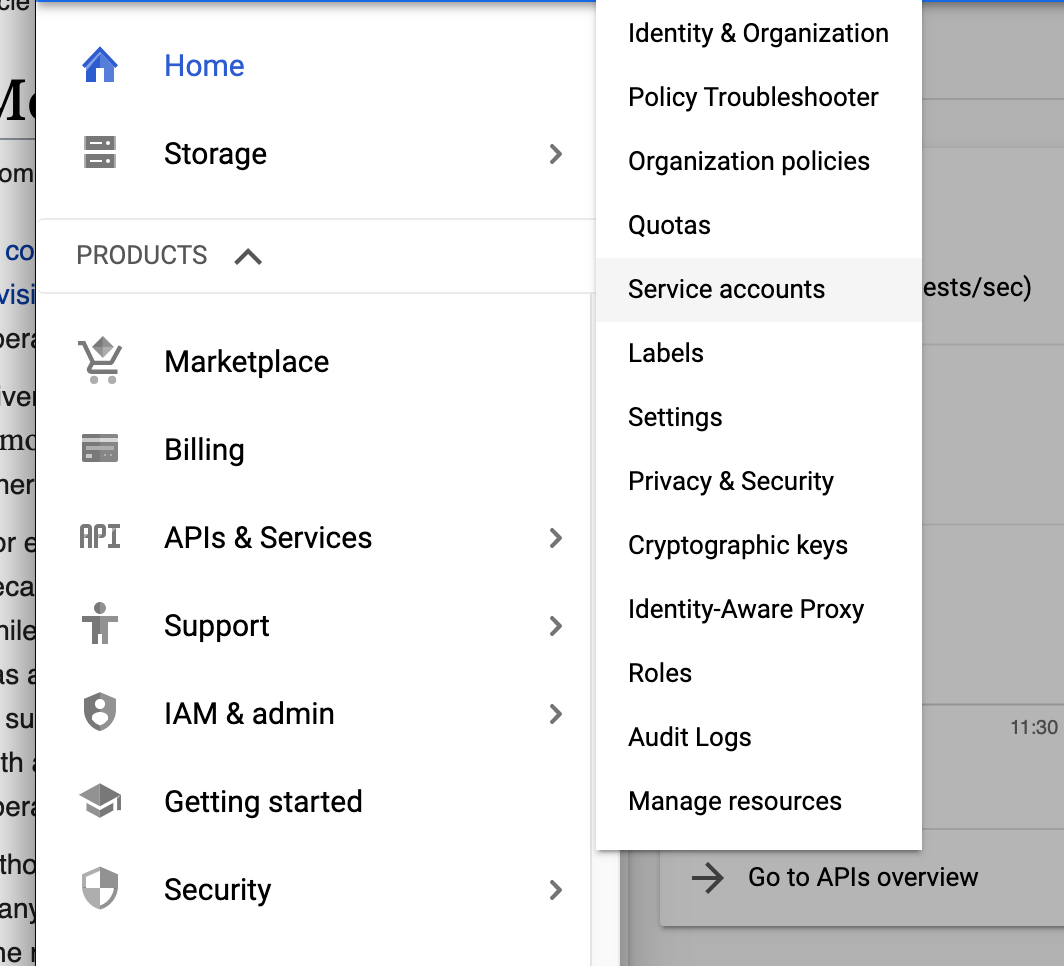Viewport: 1064px width, 966px height.
Task: Collapse the PRODUCTS section chevron
Action: pos(248,256)
